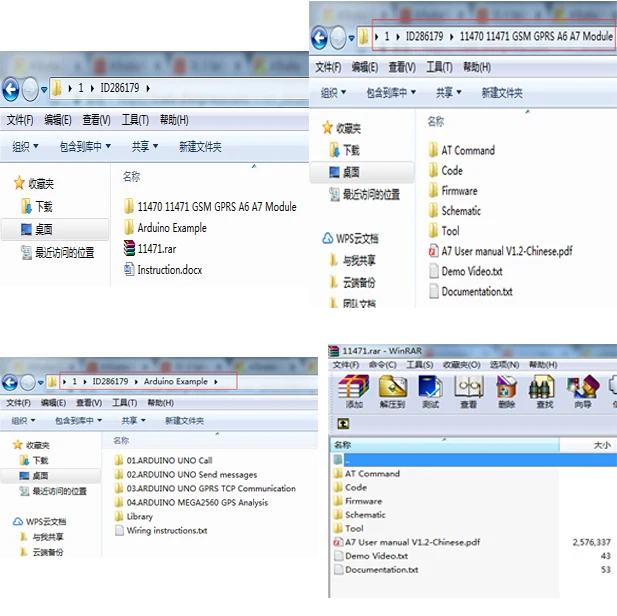Expand breadcrumb arrow after Arduino Example
Image resolution: width=617 pixels, height=616 pixels.
click(x=216, y=382)
